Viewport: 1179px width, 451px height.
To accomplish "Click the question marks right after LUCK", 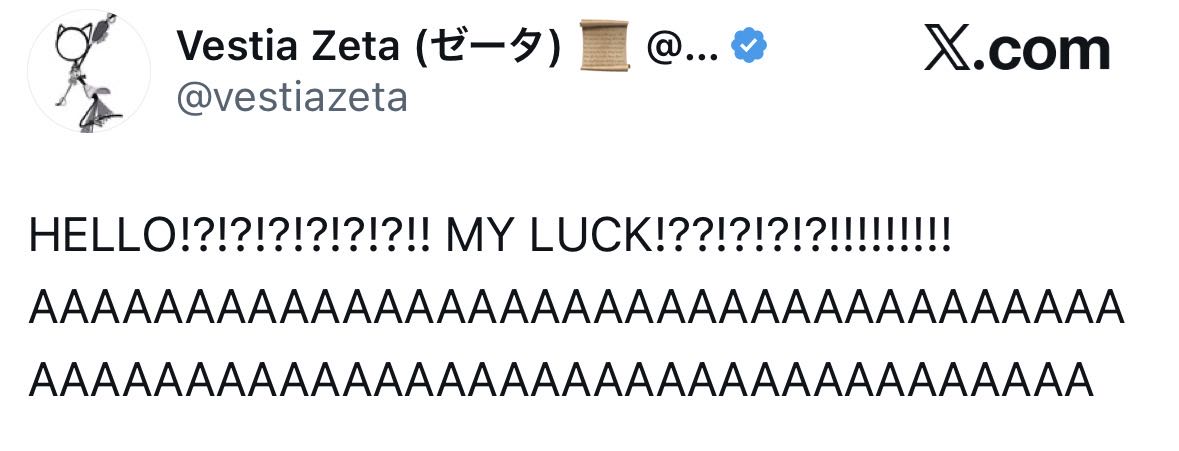I will click(672, 236).
